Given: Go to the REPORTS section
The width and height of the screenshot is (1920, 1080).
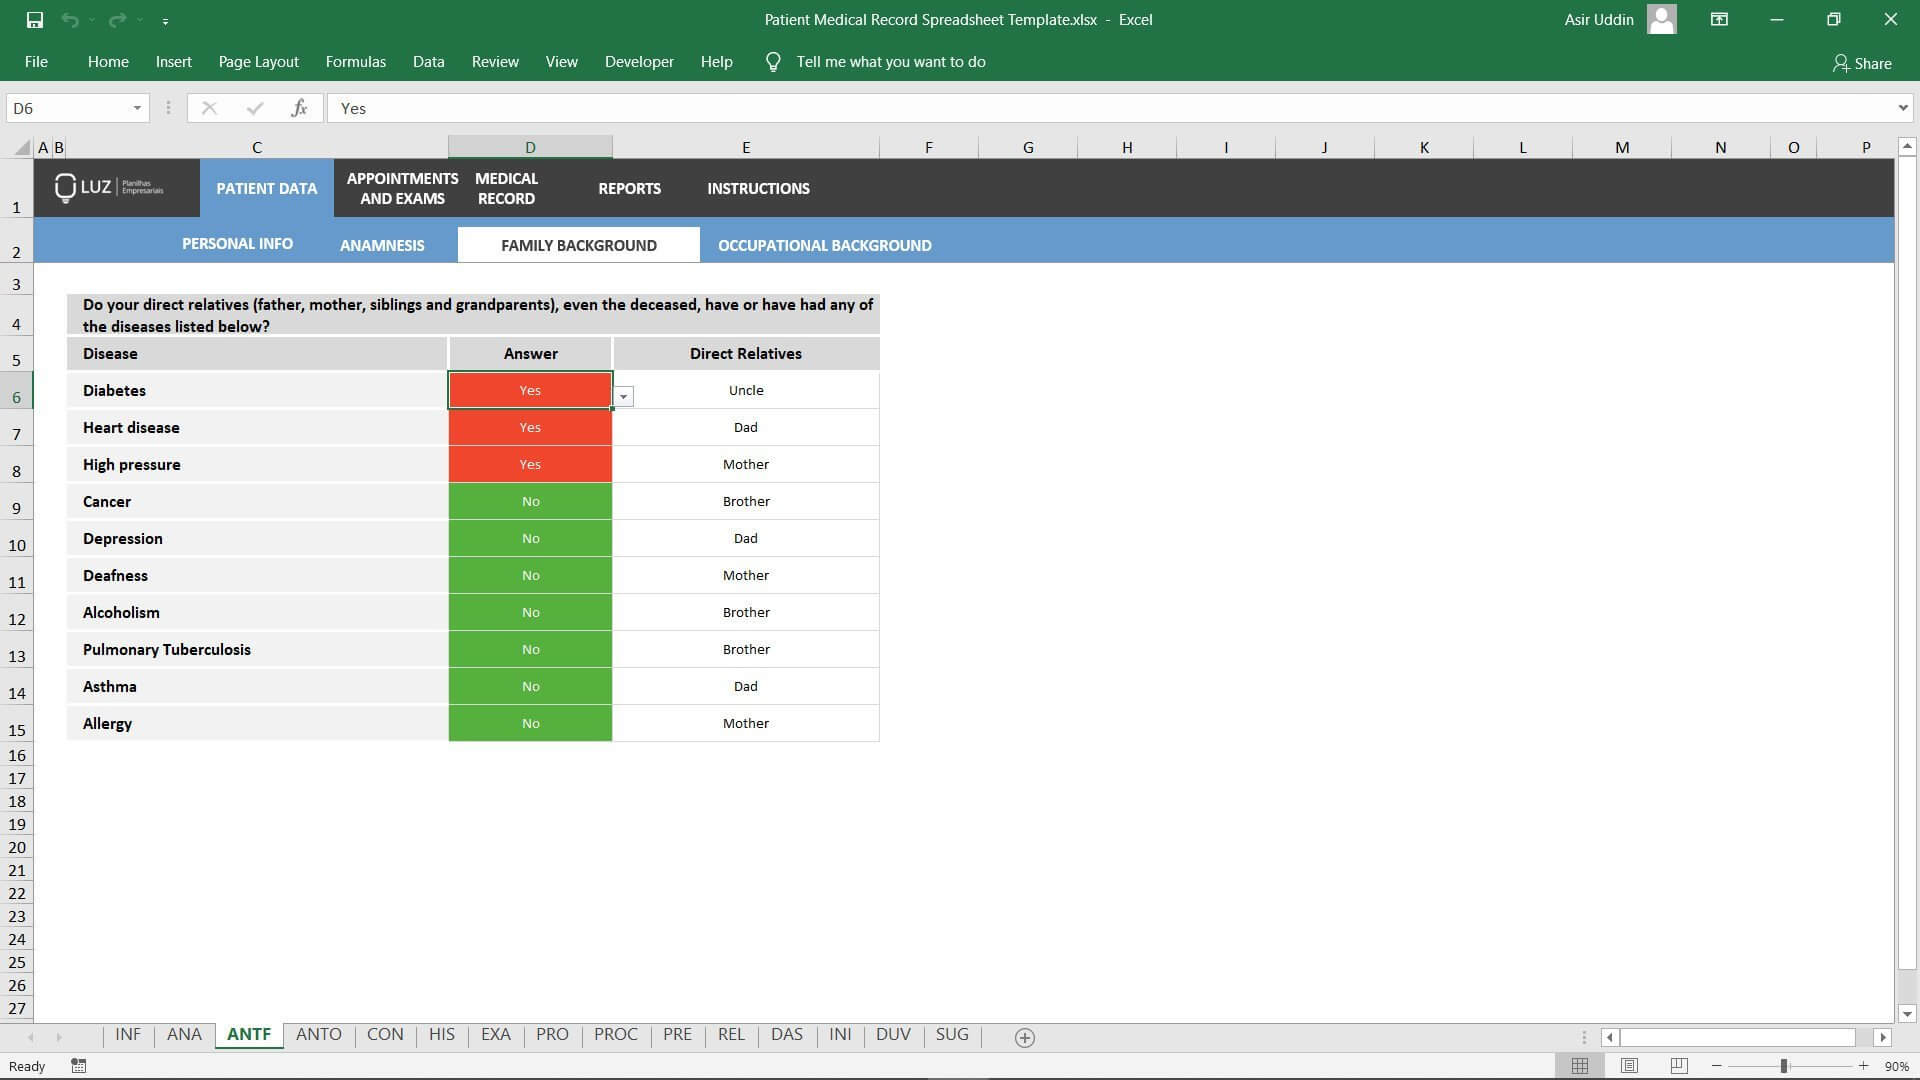Looking at the screenshot, I should click(629, 188).
